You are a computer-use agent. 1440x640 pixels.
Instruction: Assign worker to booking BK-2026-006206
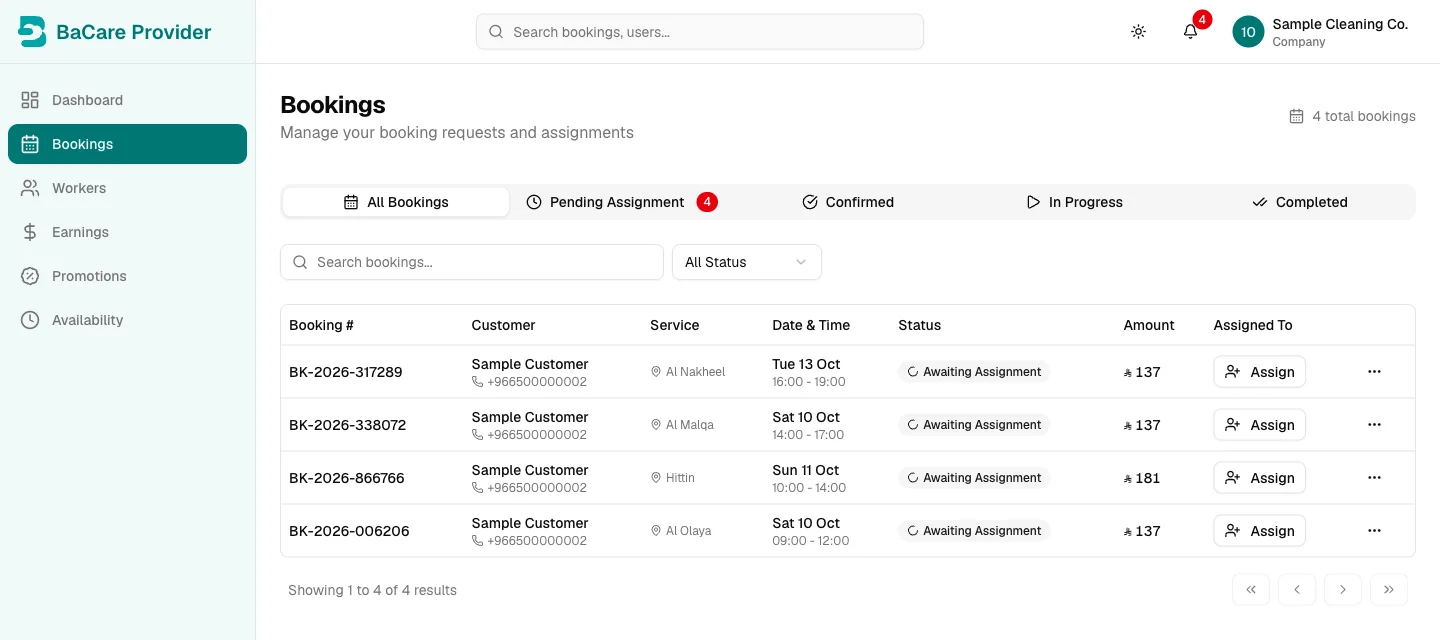click(1260, 531)
